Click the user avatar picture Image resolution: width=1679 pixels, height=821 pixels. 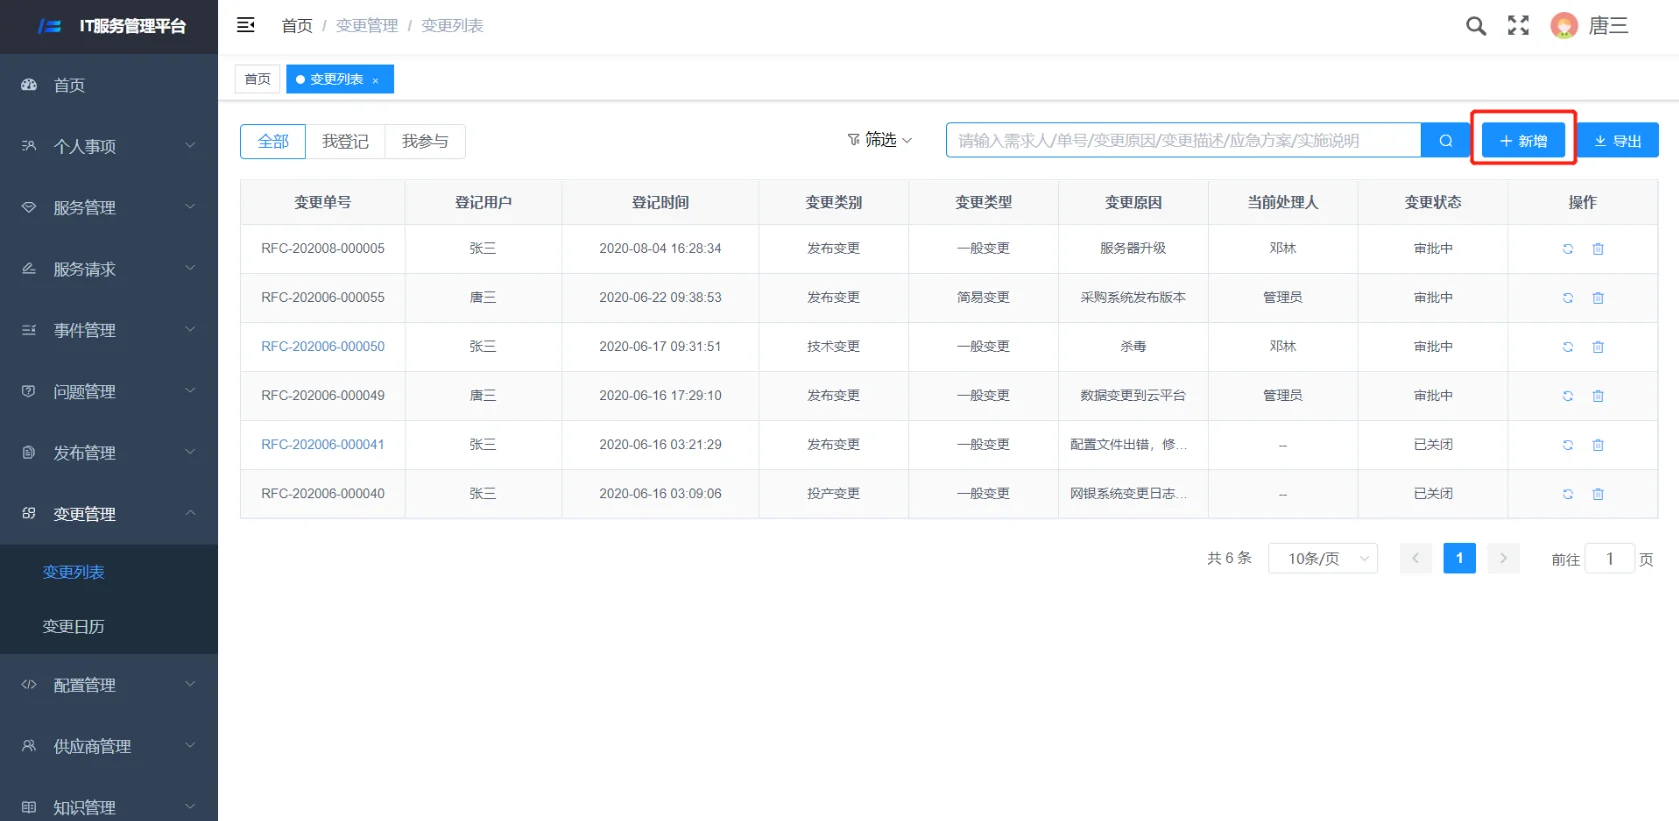(x=1564, y=26)
